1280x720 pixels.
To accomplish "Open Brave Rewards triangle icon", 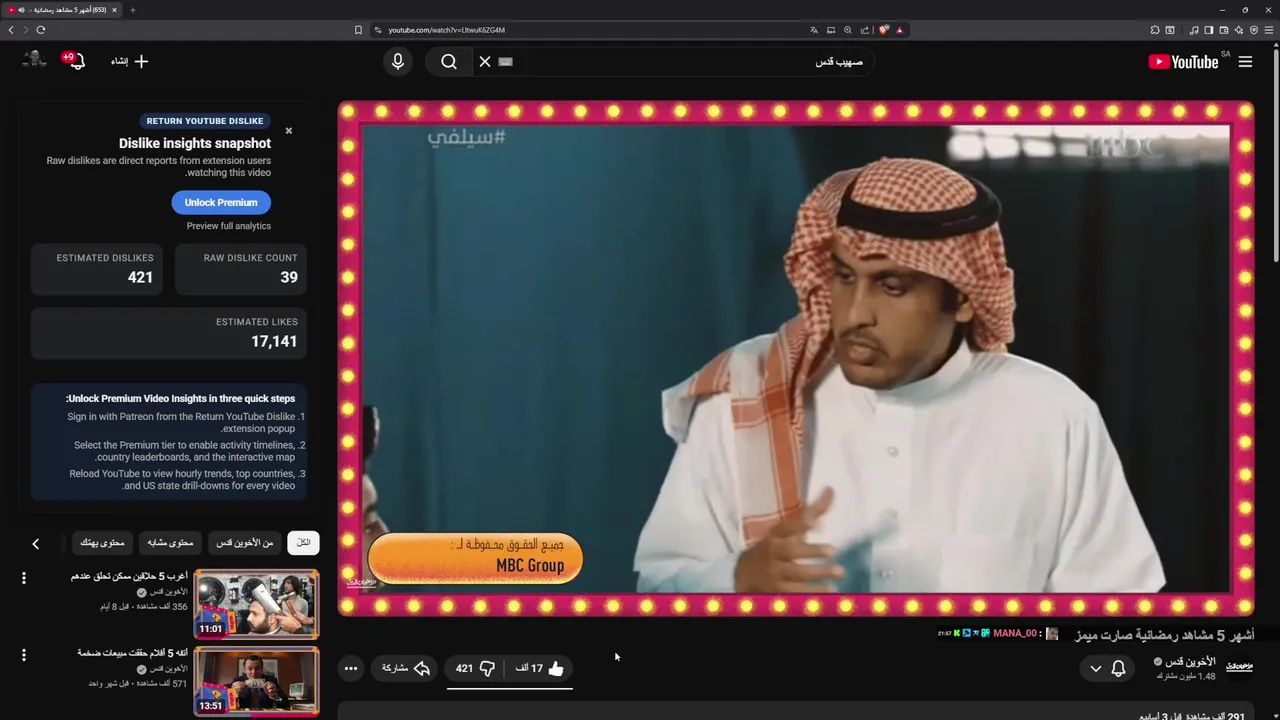I will click(x=899, y=30).
